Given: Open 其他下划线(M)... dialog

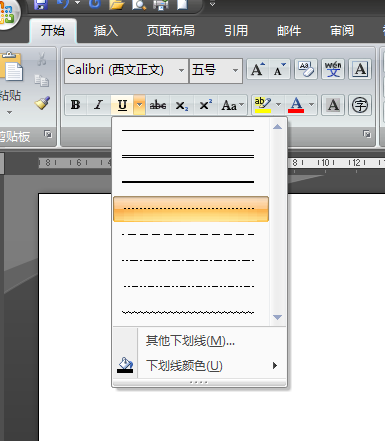Looking at the screenshot, I should pos(199,341).
